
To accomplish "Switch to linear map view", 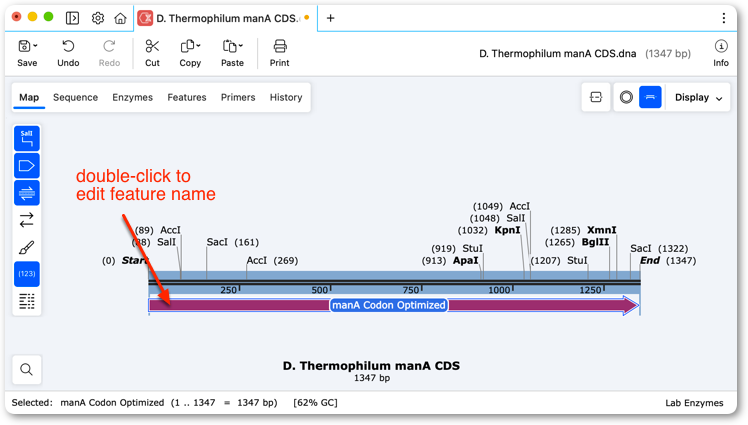I will (650, 97).
